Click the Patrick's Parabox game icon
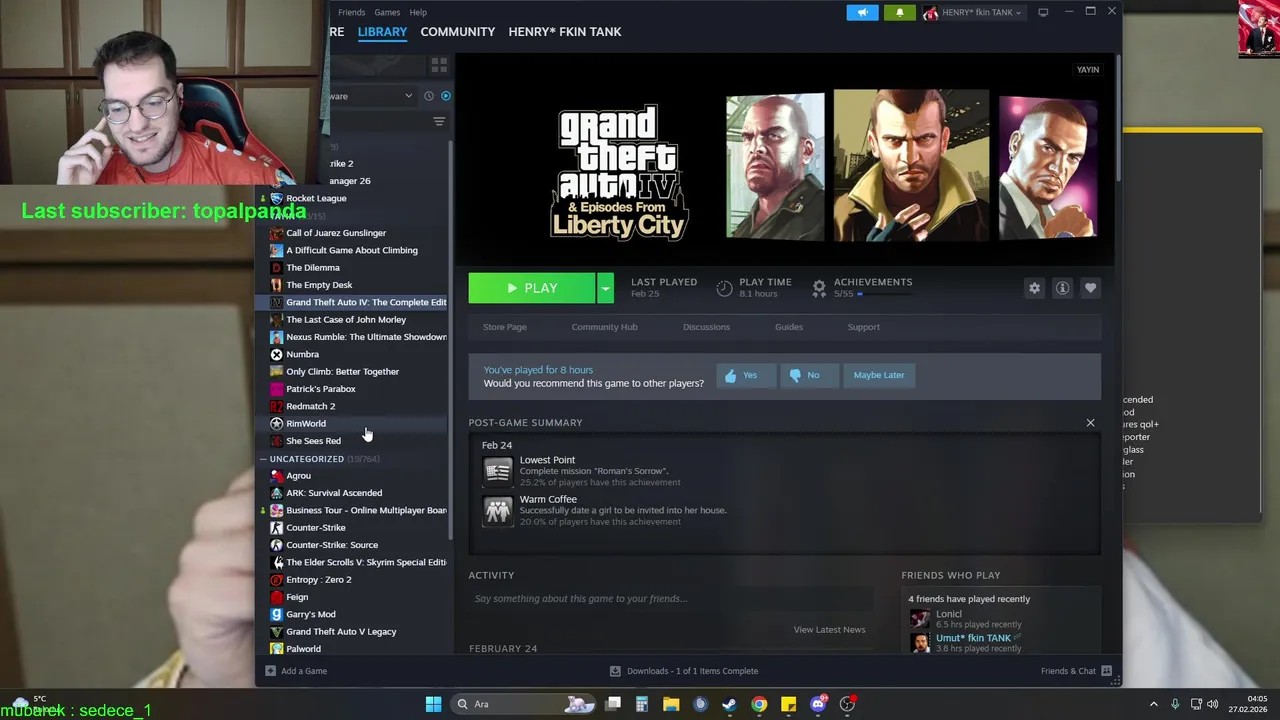 pos(277,389)
